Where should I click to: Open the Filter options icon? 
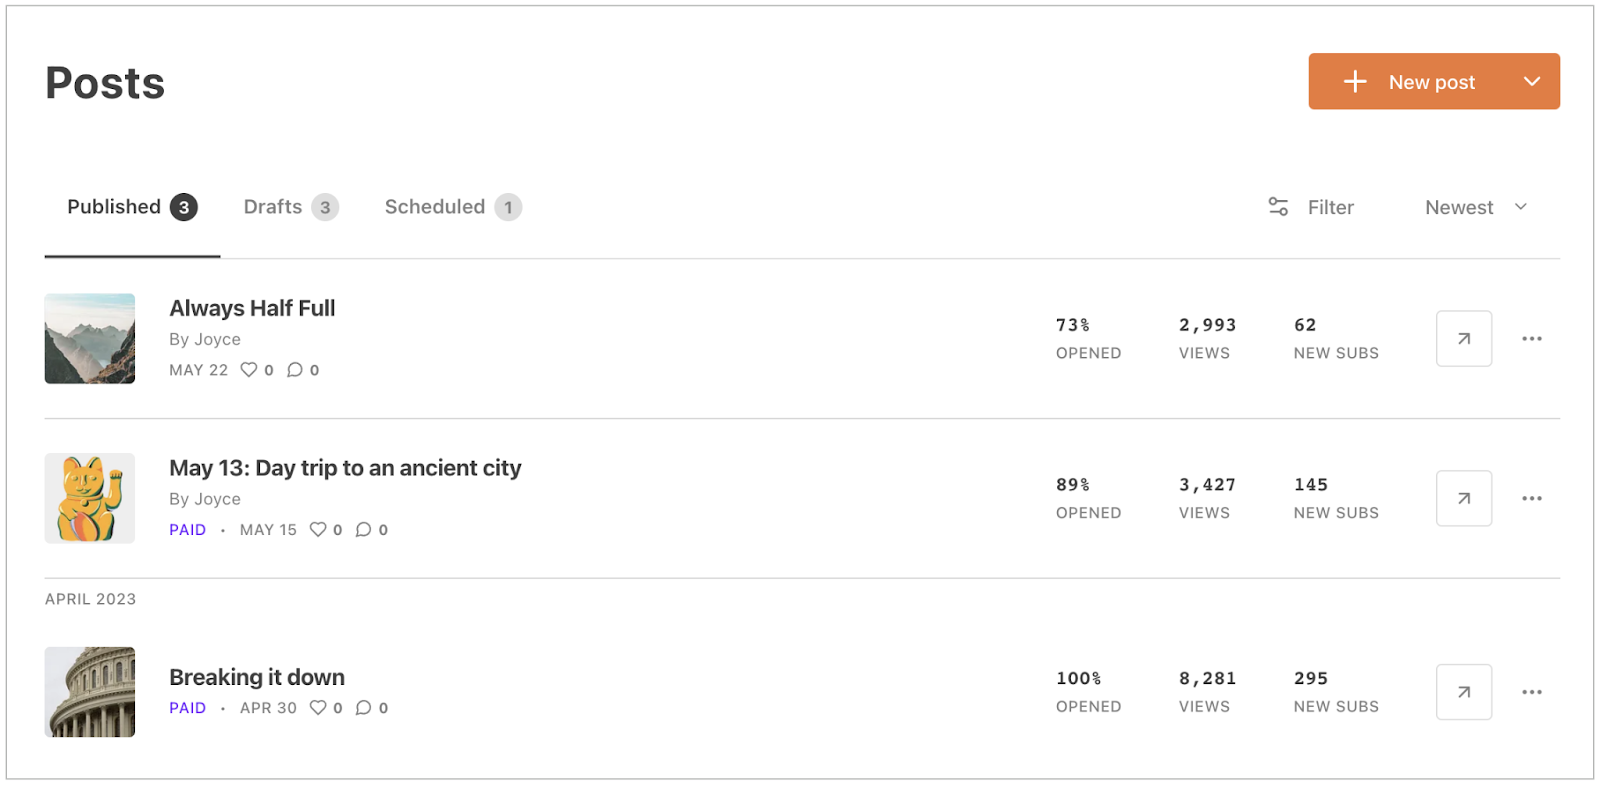coord(1278,207)
